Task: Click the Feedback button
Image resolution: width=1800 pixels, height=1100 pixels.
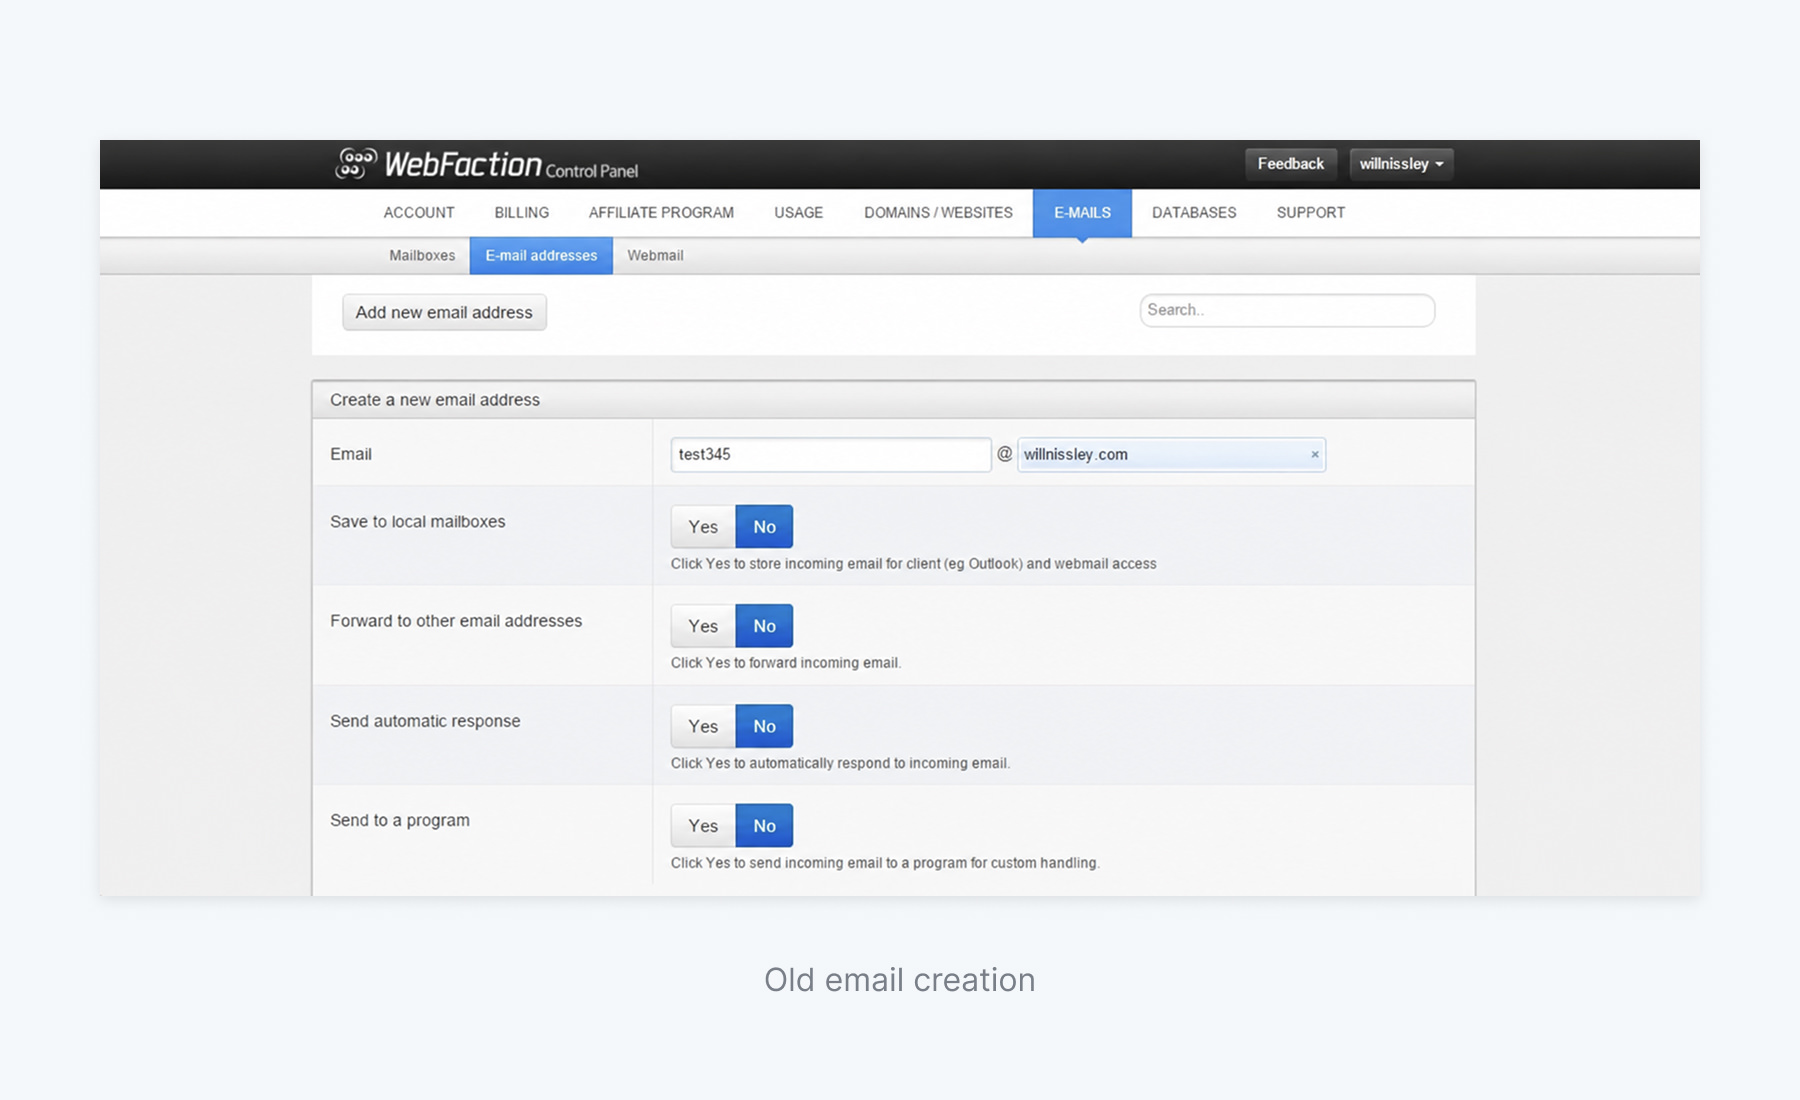Action: (x=1290, y=164)
